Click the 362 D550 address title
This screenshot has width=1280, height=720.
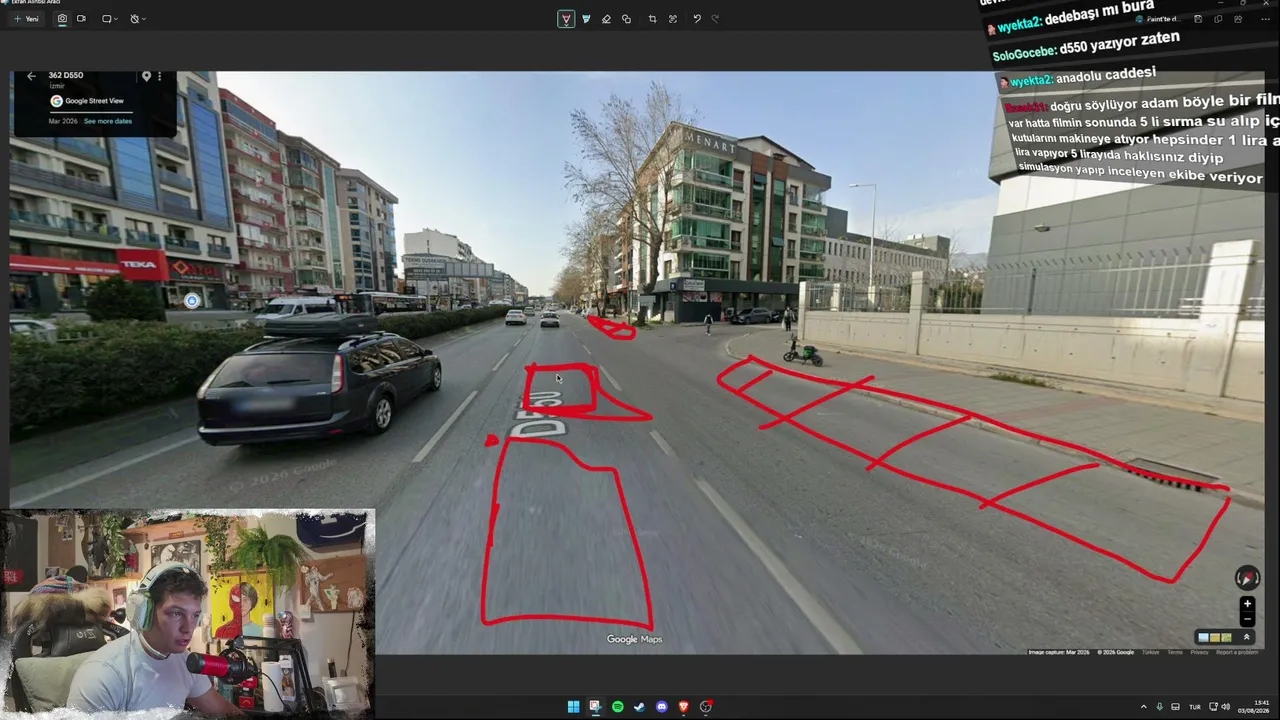click(x=66, y=76)
